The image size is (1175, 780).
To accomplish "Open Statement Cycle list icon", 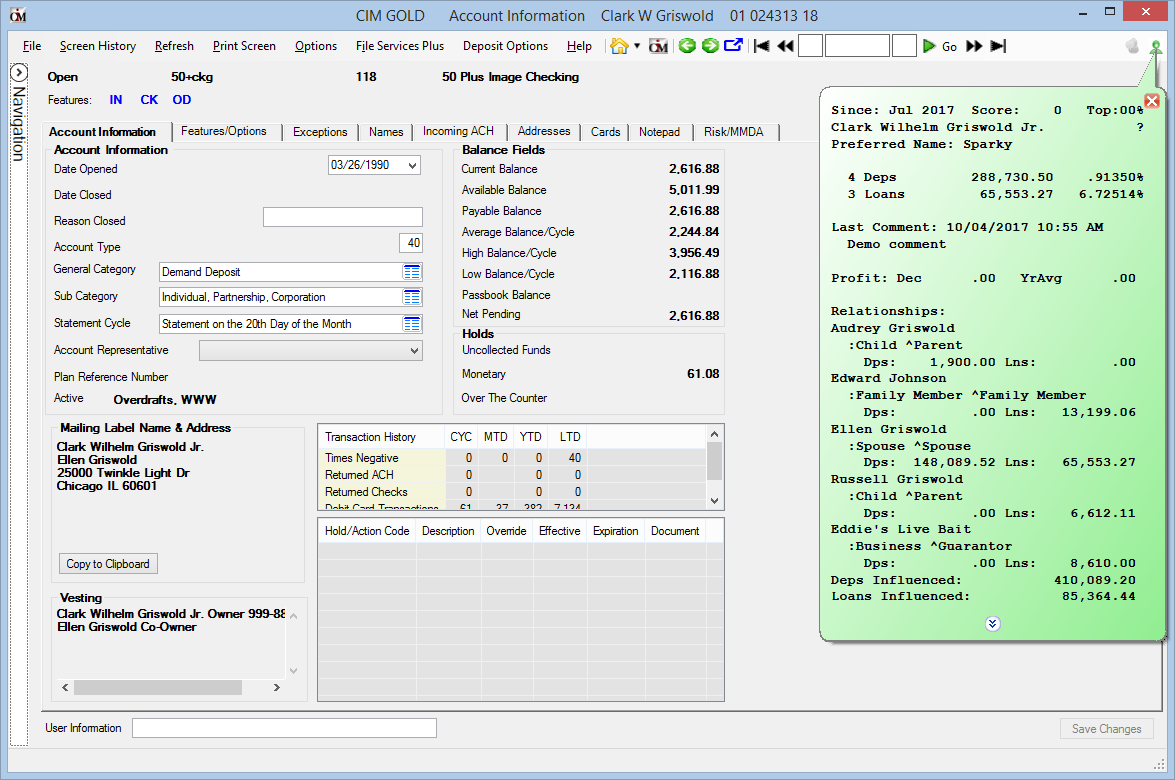I will point(411,324).
